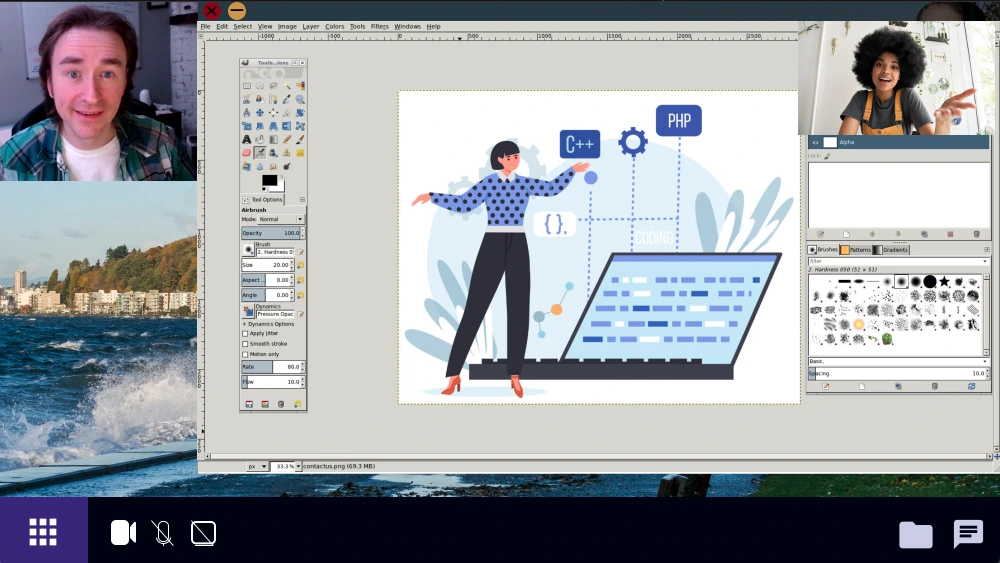1000x563 pixels.
Task: Select the Airbrush tool
Action: pos(260,152)
